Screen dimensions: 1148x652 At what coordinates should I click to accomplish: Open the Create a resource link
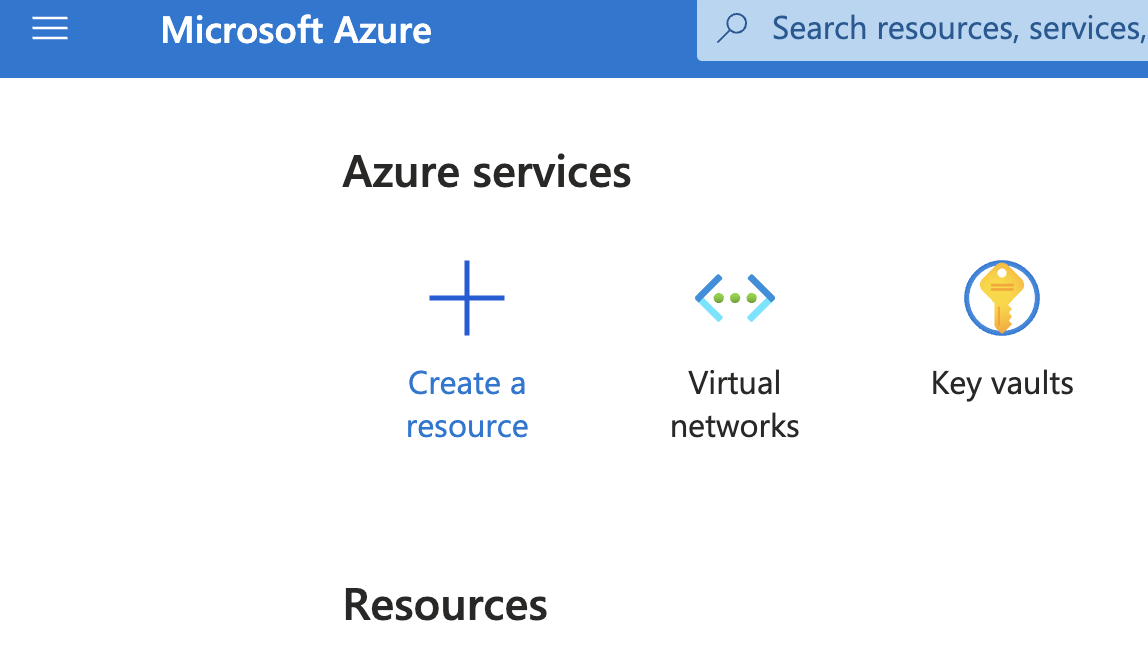467,404
